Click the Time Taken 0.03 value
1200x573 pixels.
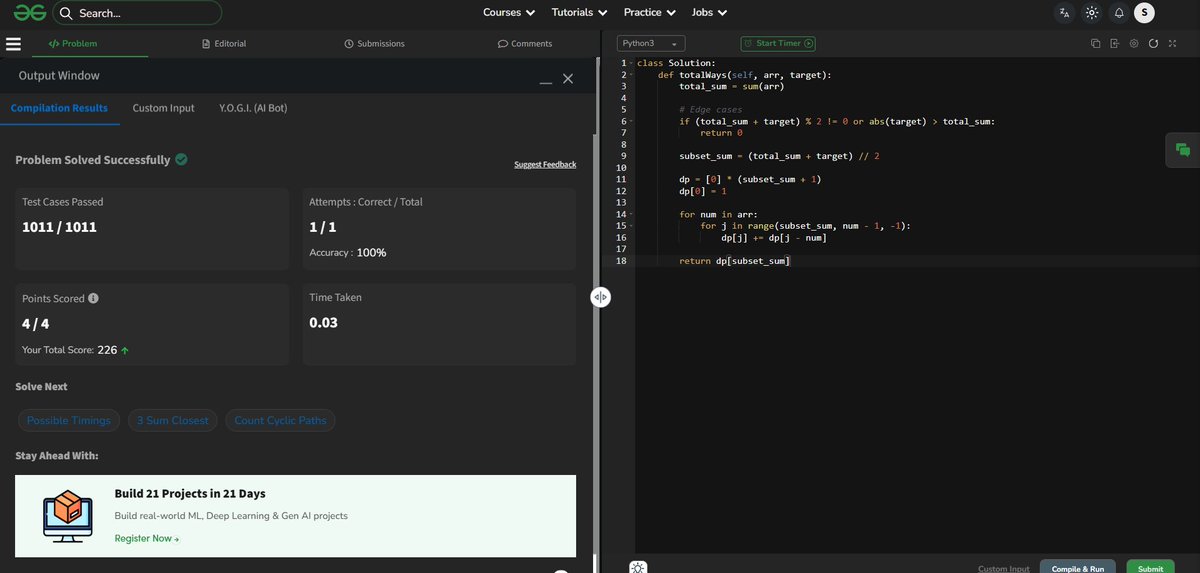point(324,323)
